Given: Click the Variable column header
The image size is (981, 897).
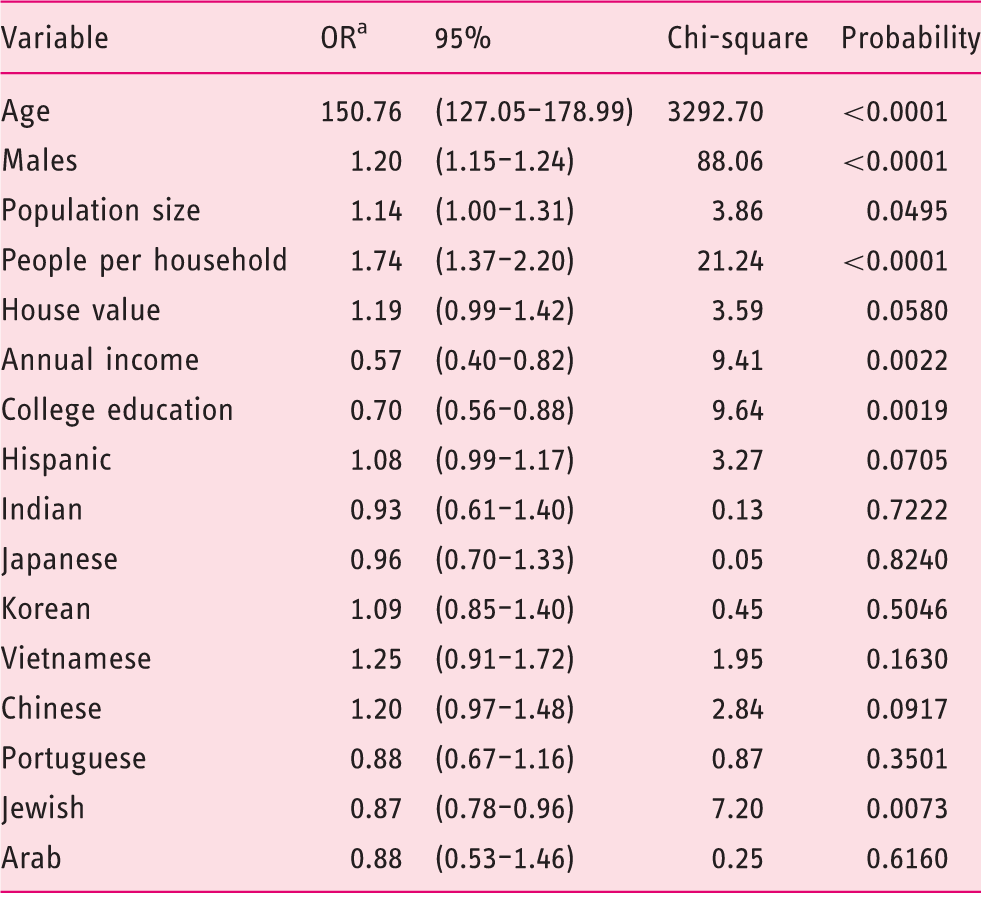Looking at the screenshot, I should click(x=54, y=38).
